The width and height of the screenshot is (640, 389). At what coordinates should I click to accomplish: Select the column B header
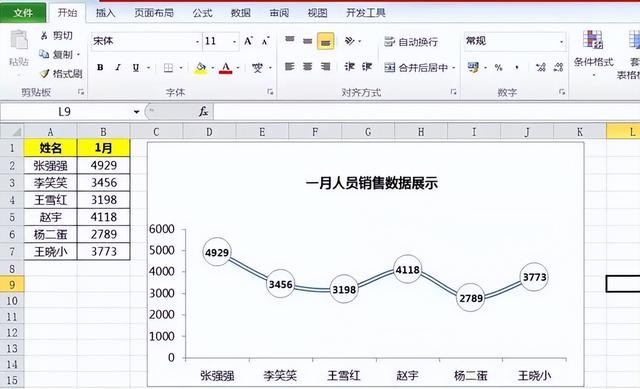(103, 132)
